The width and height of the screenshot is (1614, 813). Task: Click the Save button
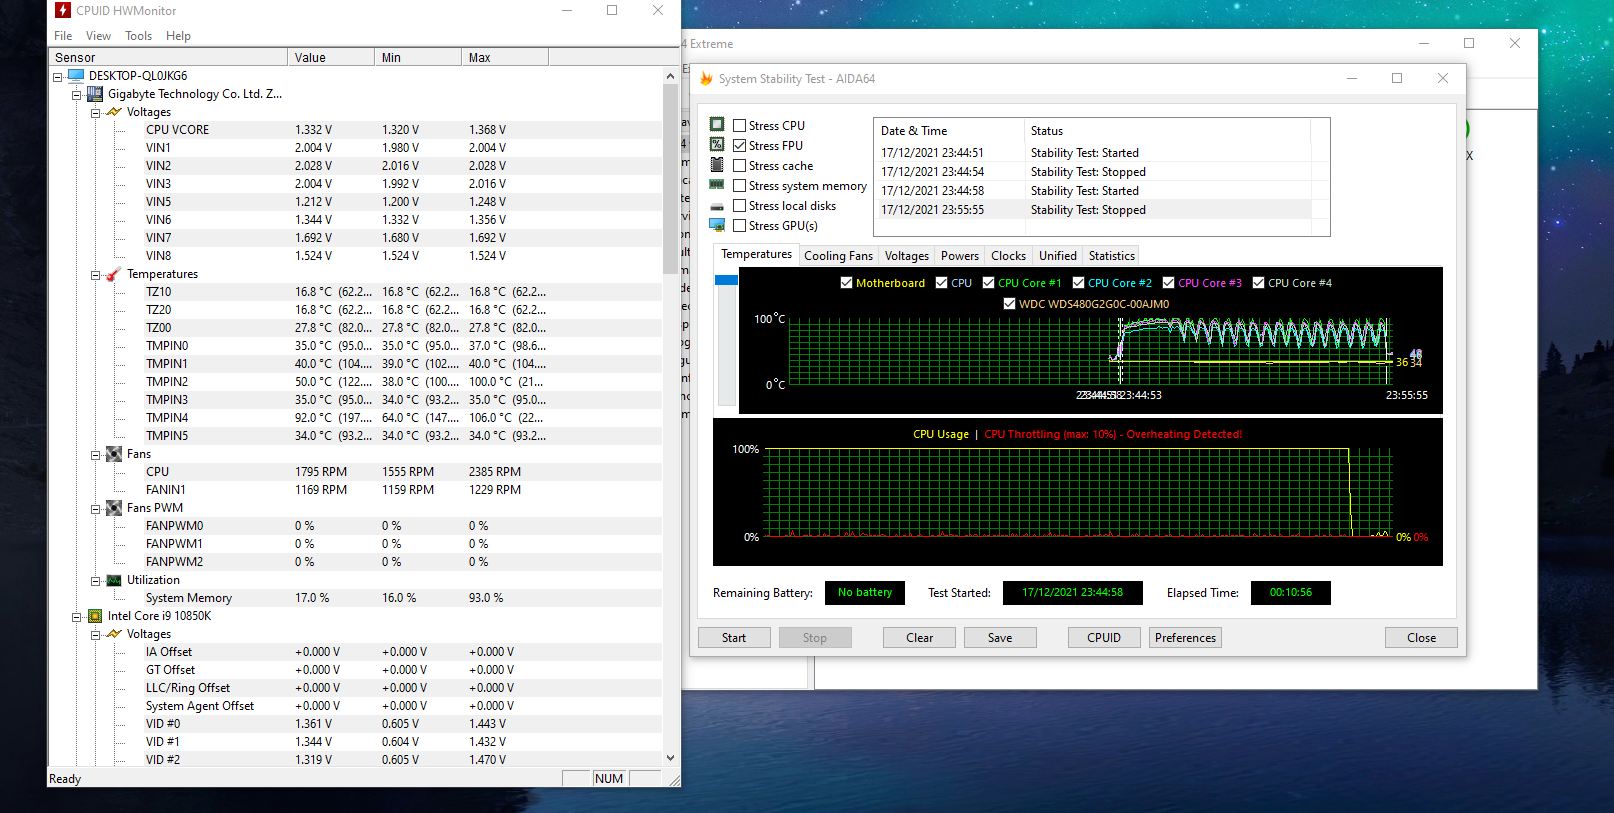coord(1000,638)
